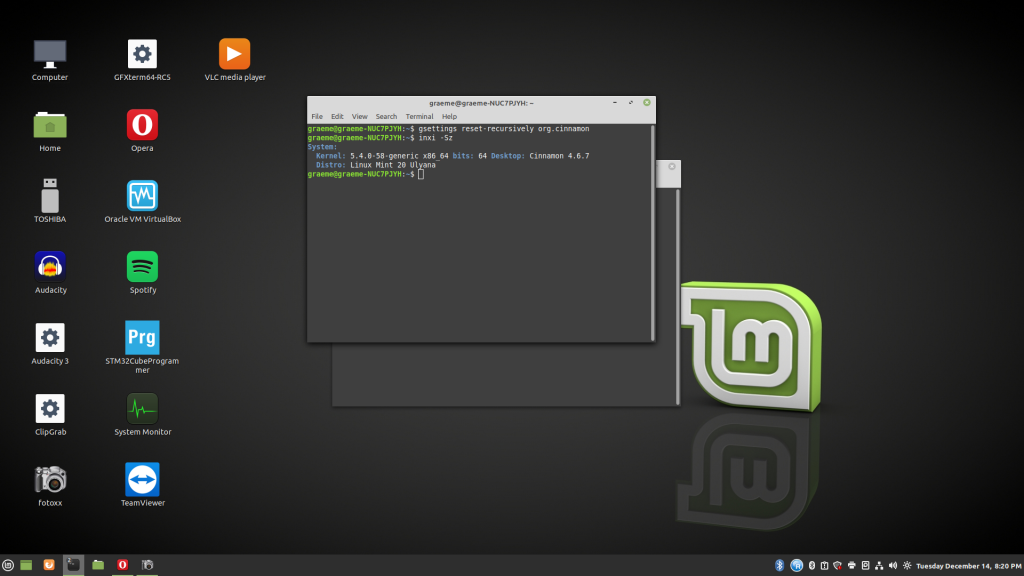Open the Linux Mint start menu
This screenshot has width=1024, height=576.
point(9,565)
